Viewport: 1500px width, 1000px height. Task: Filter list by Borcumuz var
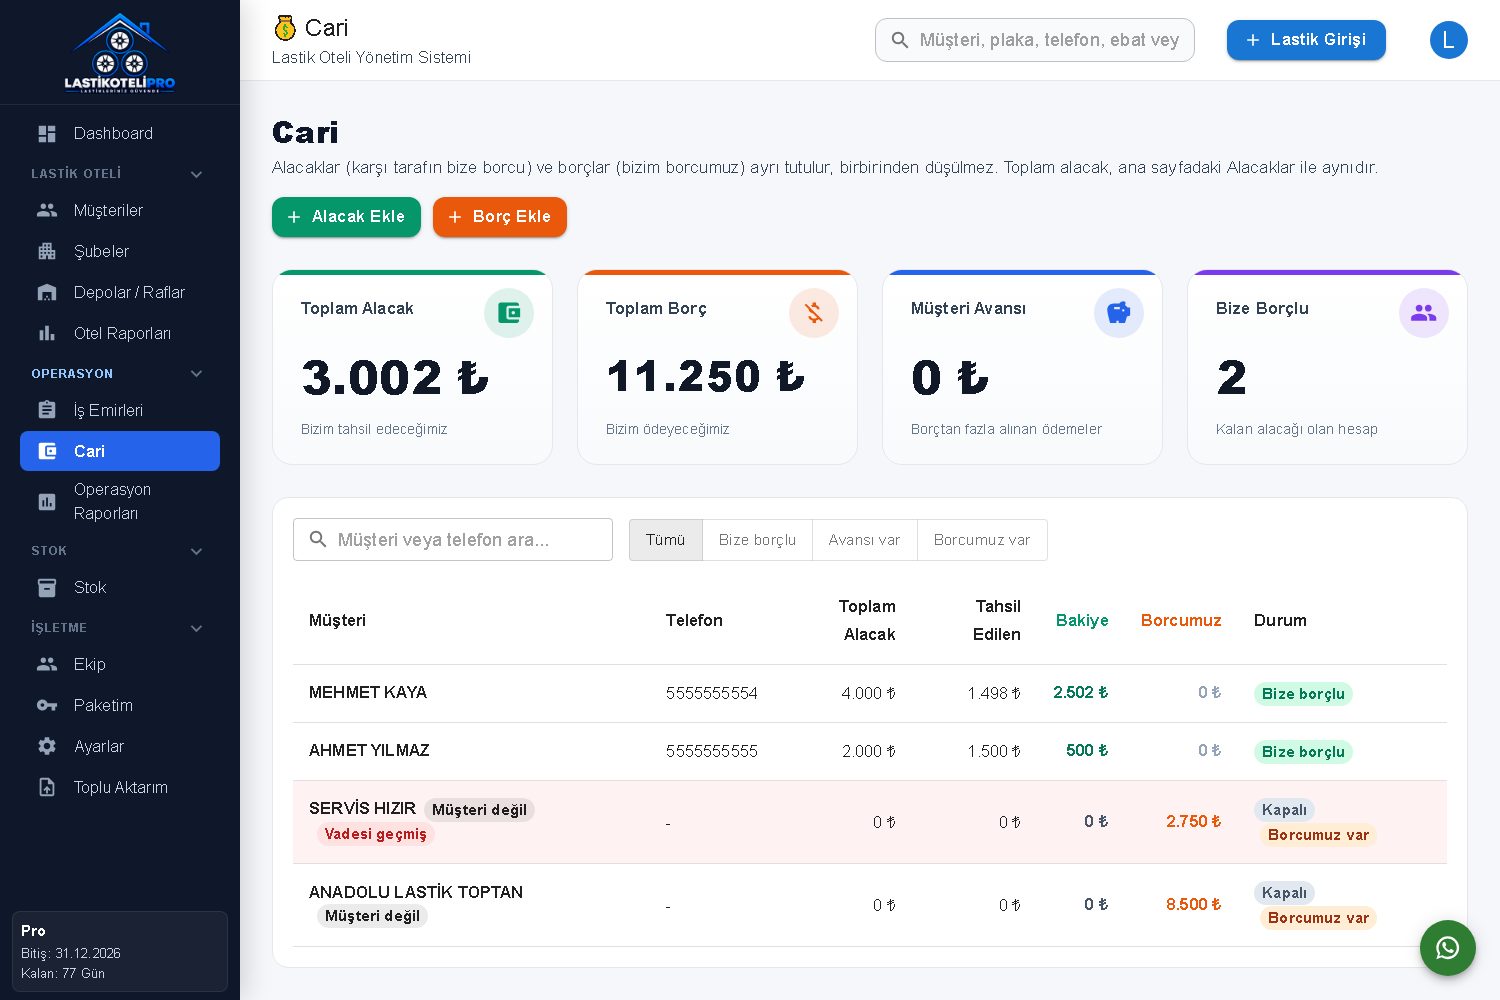tap(982, 540)
